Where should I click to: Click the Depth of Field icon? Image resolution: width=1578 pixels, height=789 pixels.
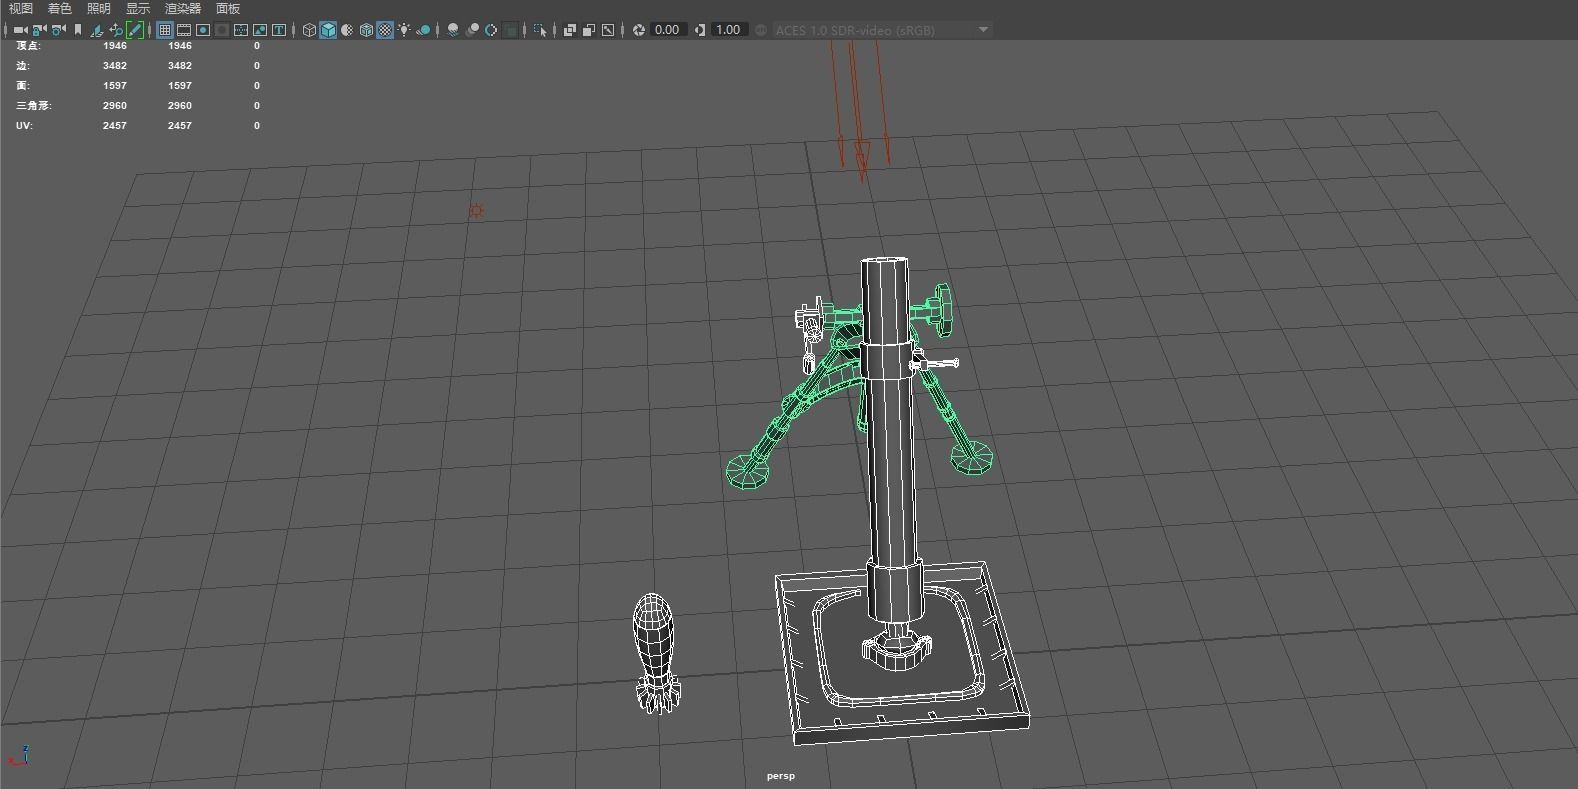pyautogui.click(x=510, y=30)
